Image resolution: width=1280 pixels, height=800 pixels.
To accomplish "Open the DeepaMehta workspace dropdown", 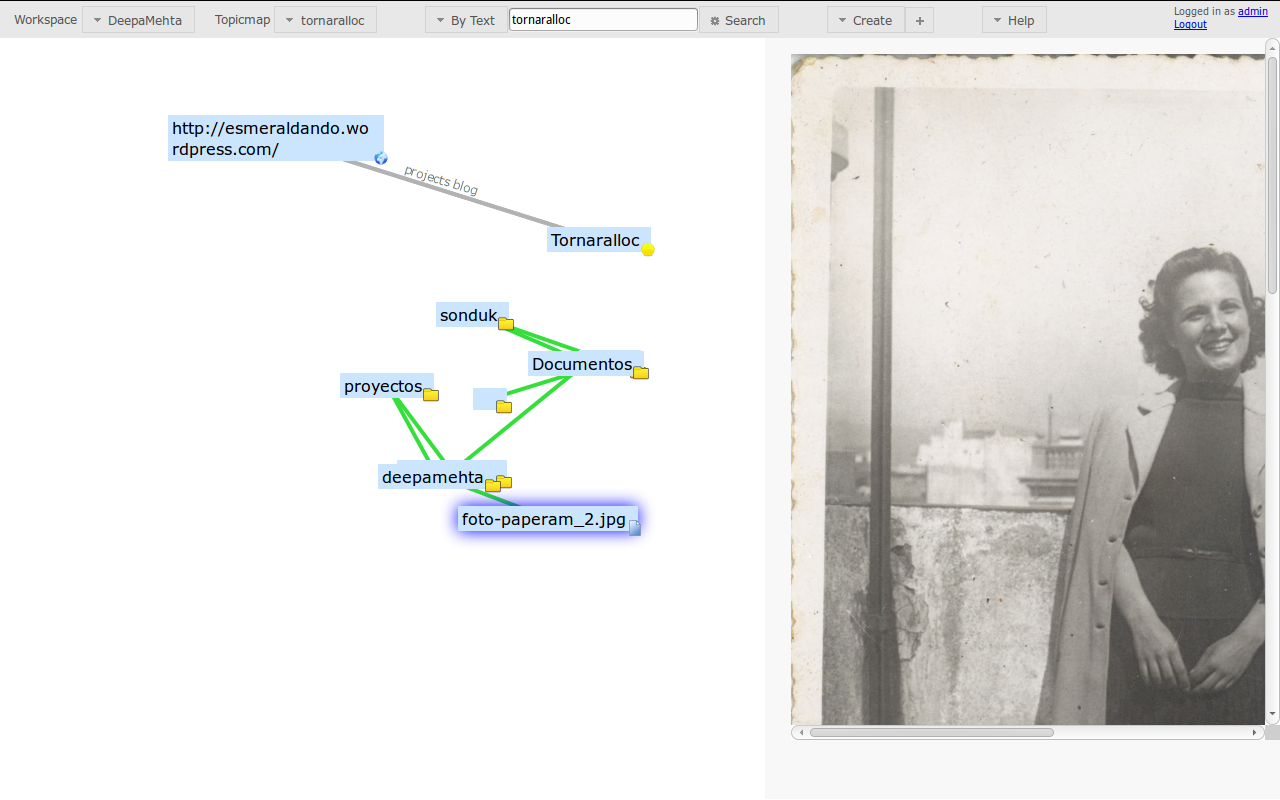I will click(x=138, y=20).
